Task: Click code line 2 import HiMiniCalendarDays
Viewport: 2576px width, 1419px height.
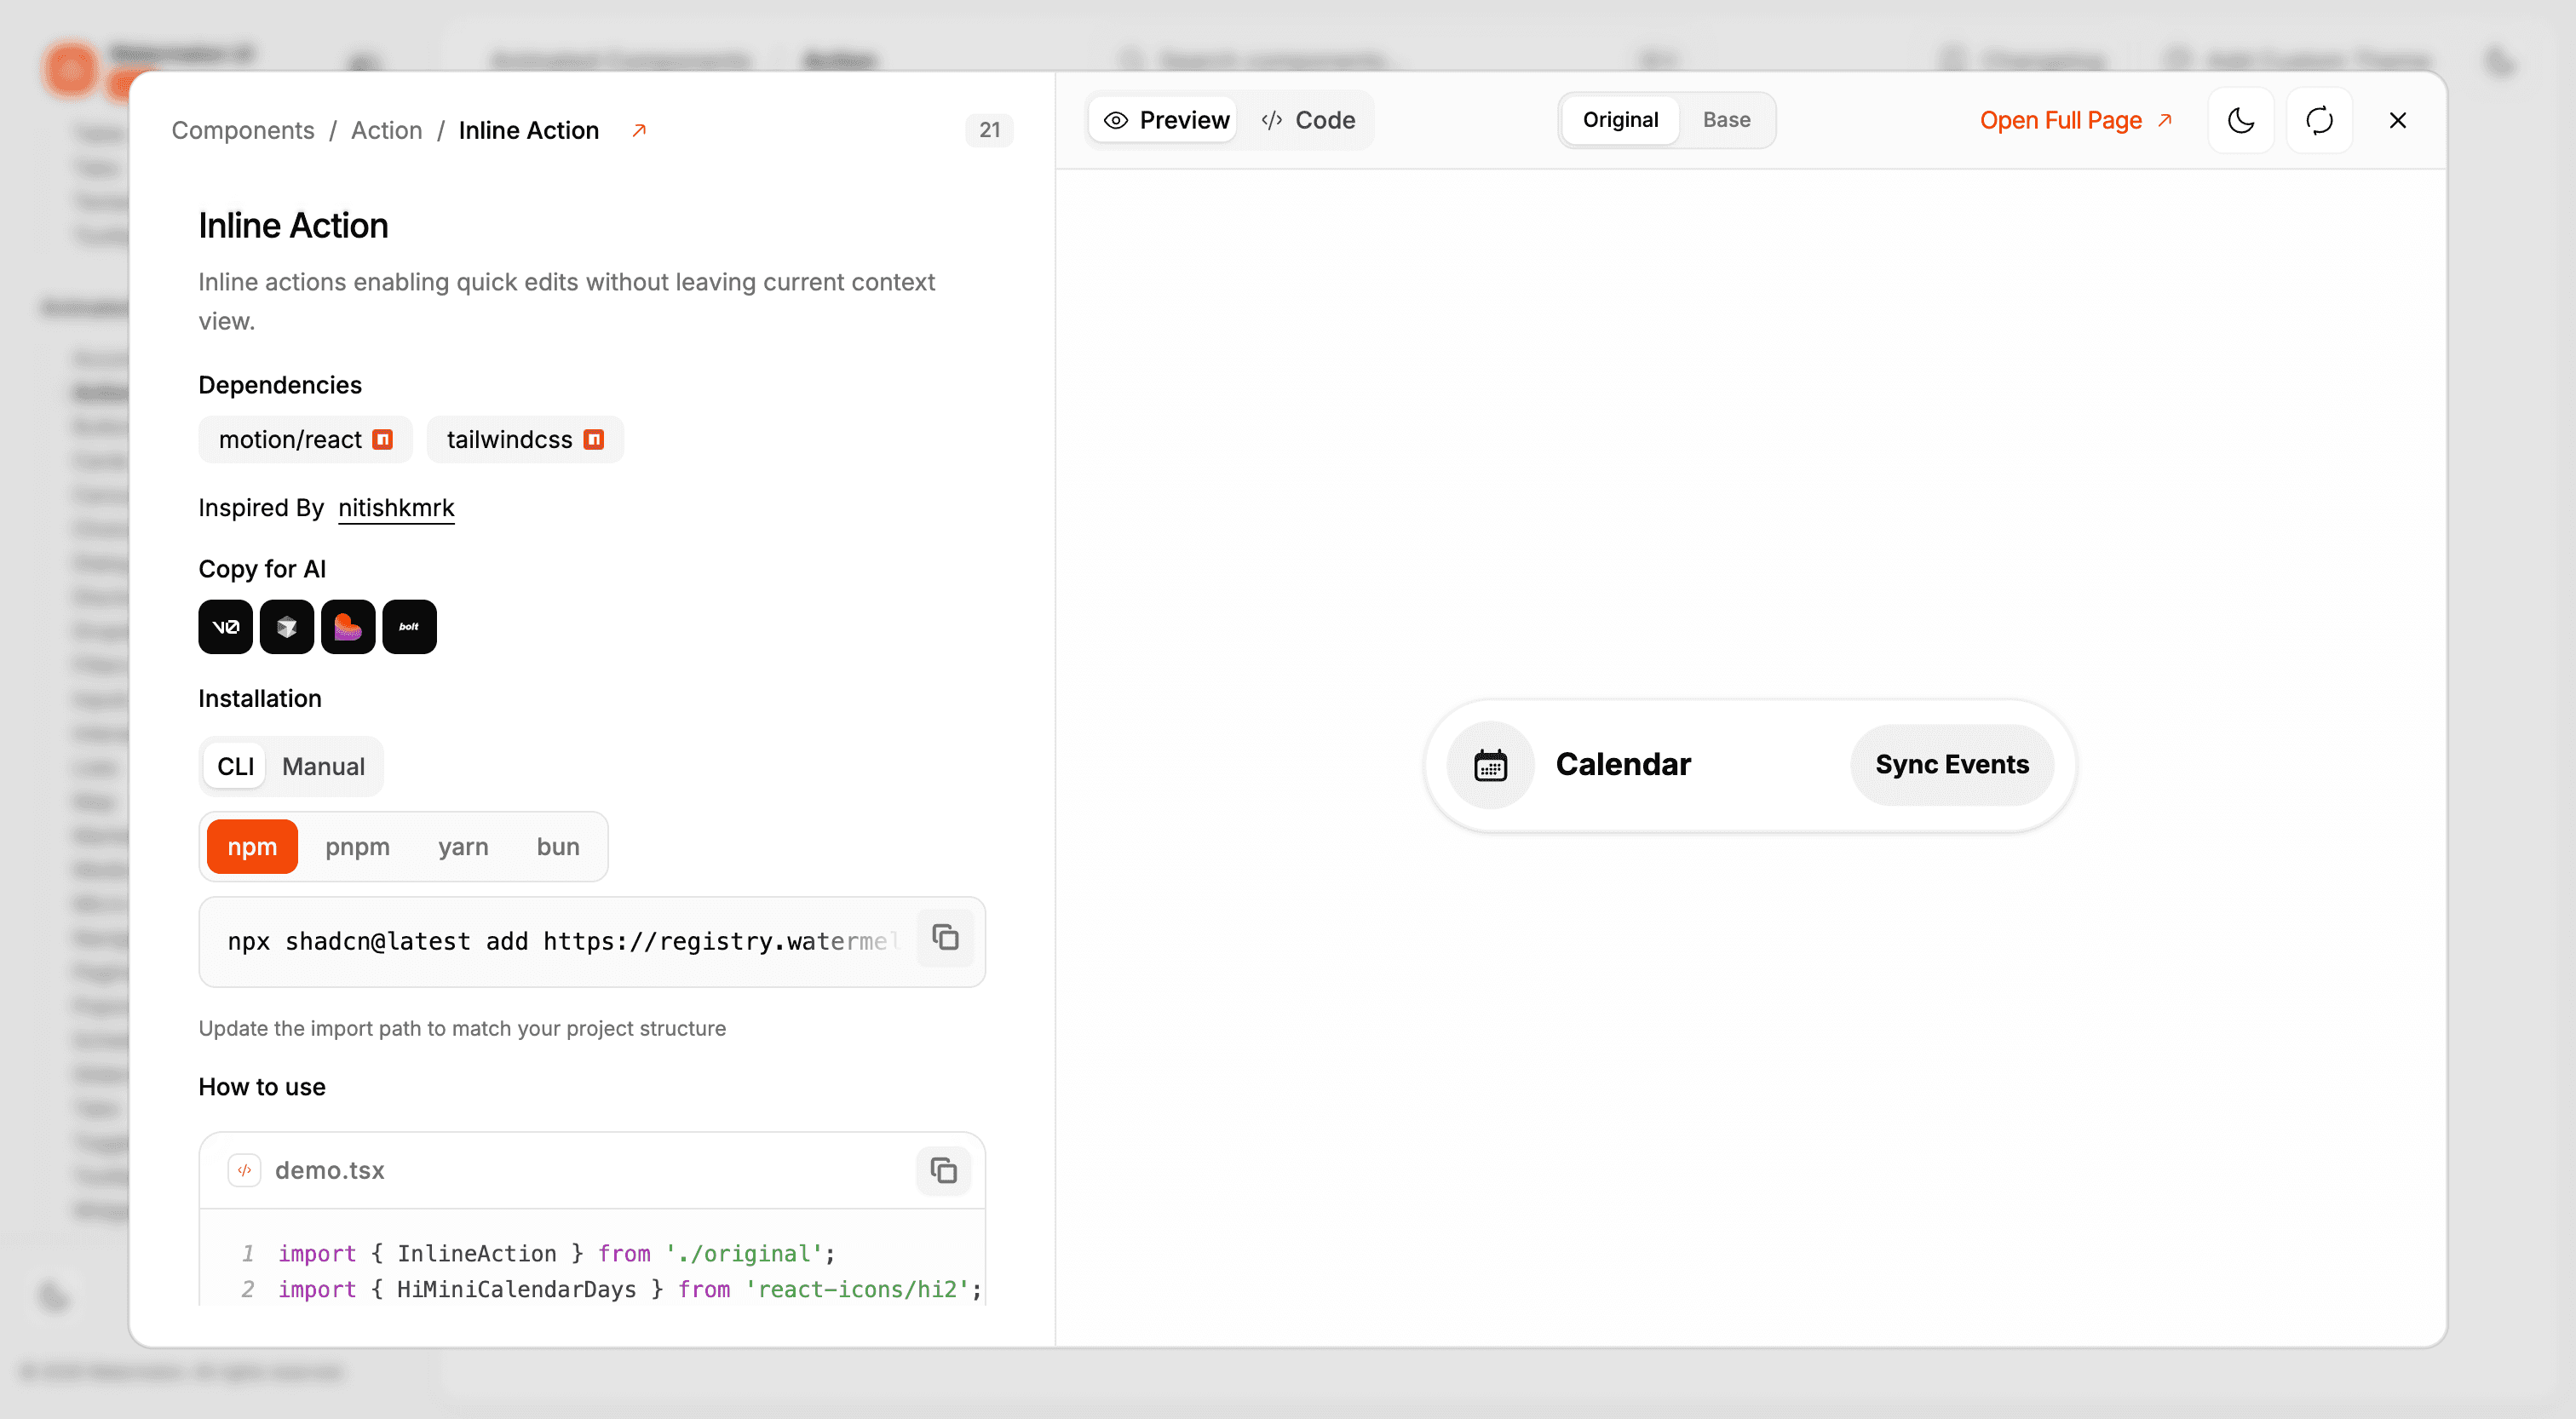Action: click(x=629, y=1290)
